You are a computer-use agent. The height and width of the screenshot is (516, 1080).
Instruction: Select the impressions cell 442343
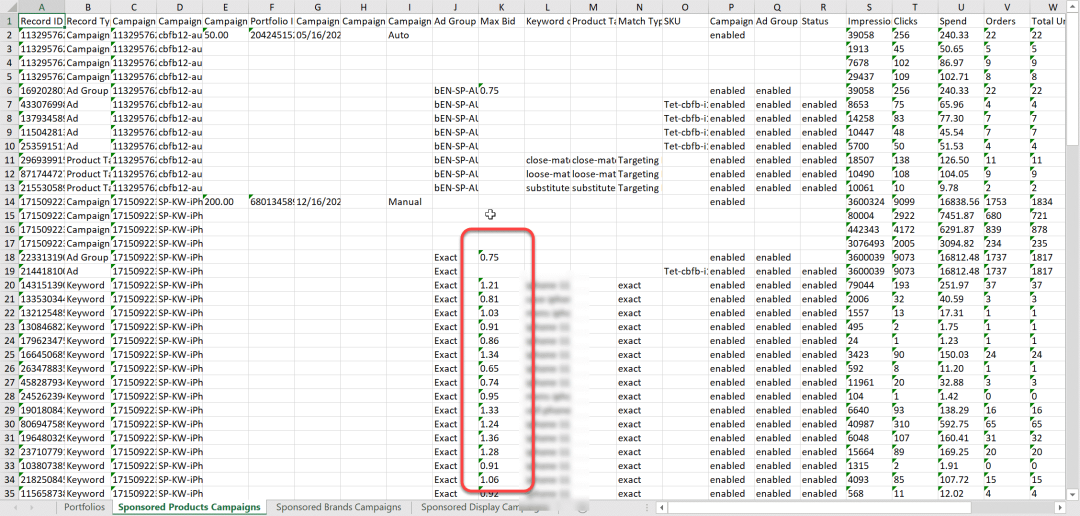click(868, 229)
